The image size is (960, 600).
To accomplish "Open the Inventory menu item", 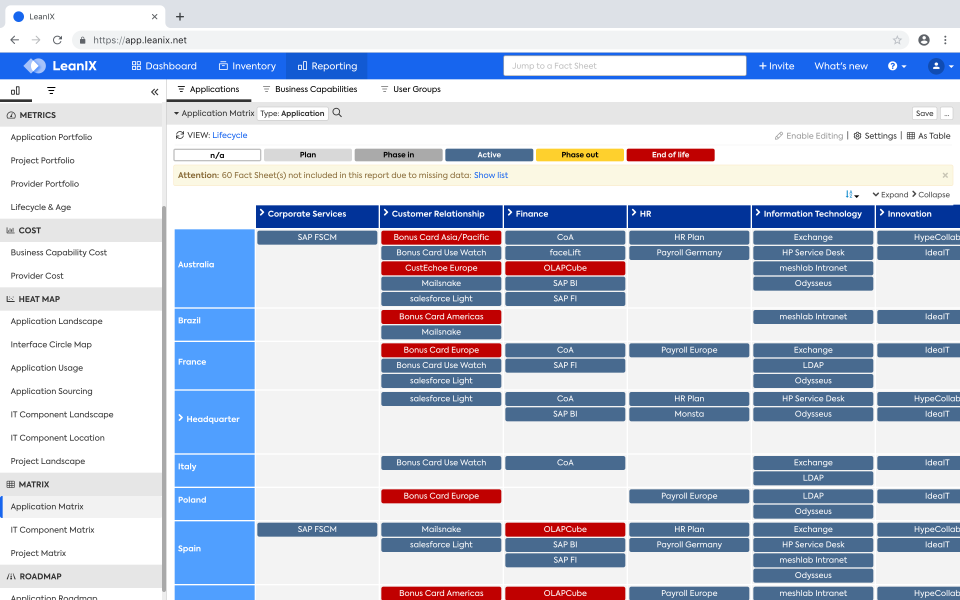I will tap(246, 66).
